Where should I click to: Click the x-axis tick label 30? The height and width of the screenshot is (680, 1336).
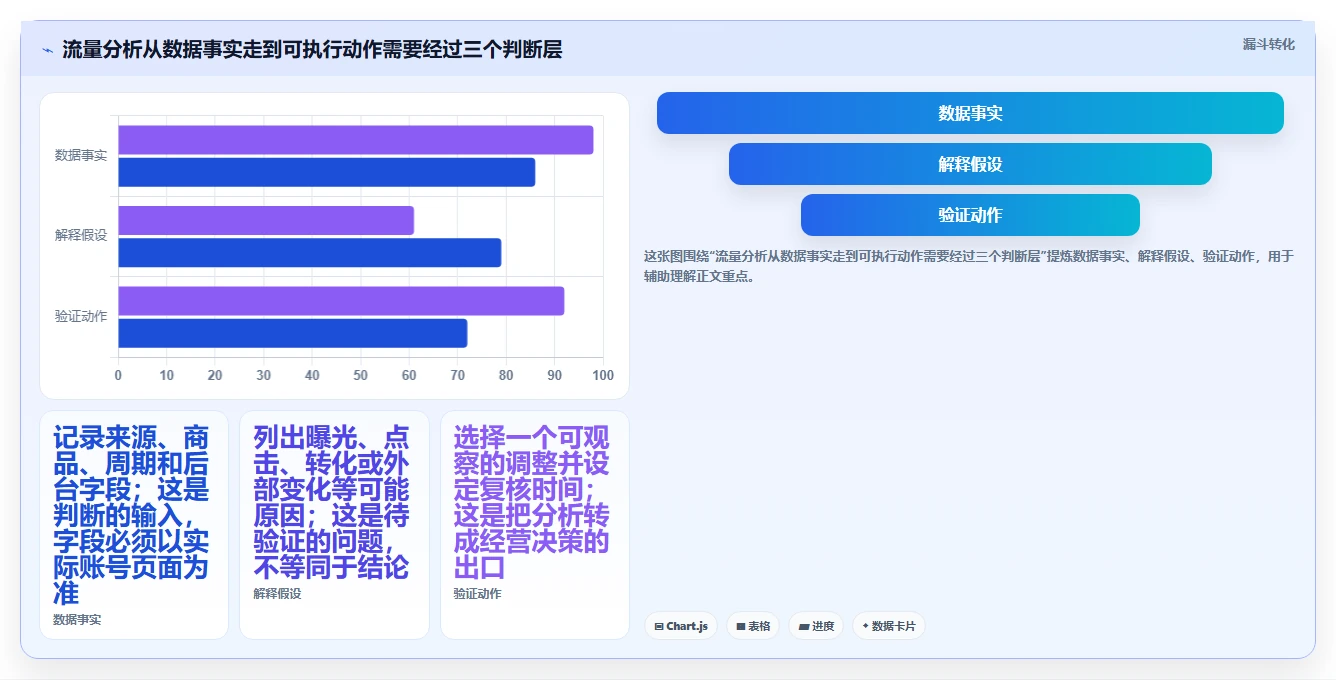click(264, 375)
